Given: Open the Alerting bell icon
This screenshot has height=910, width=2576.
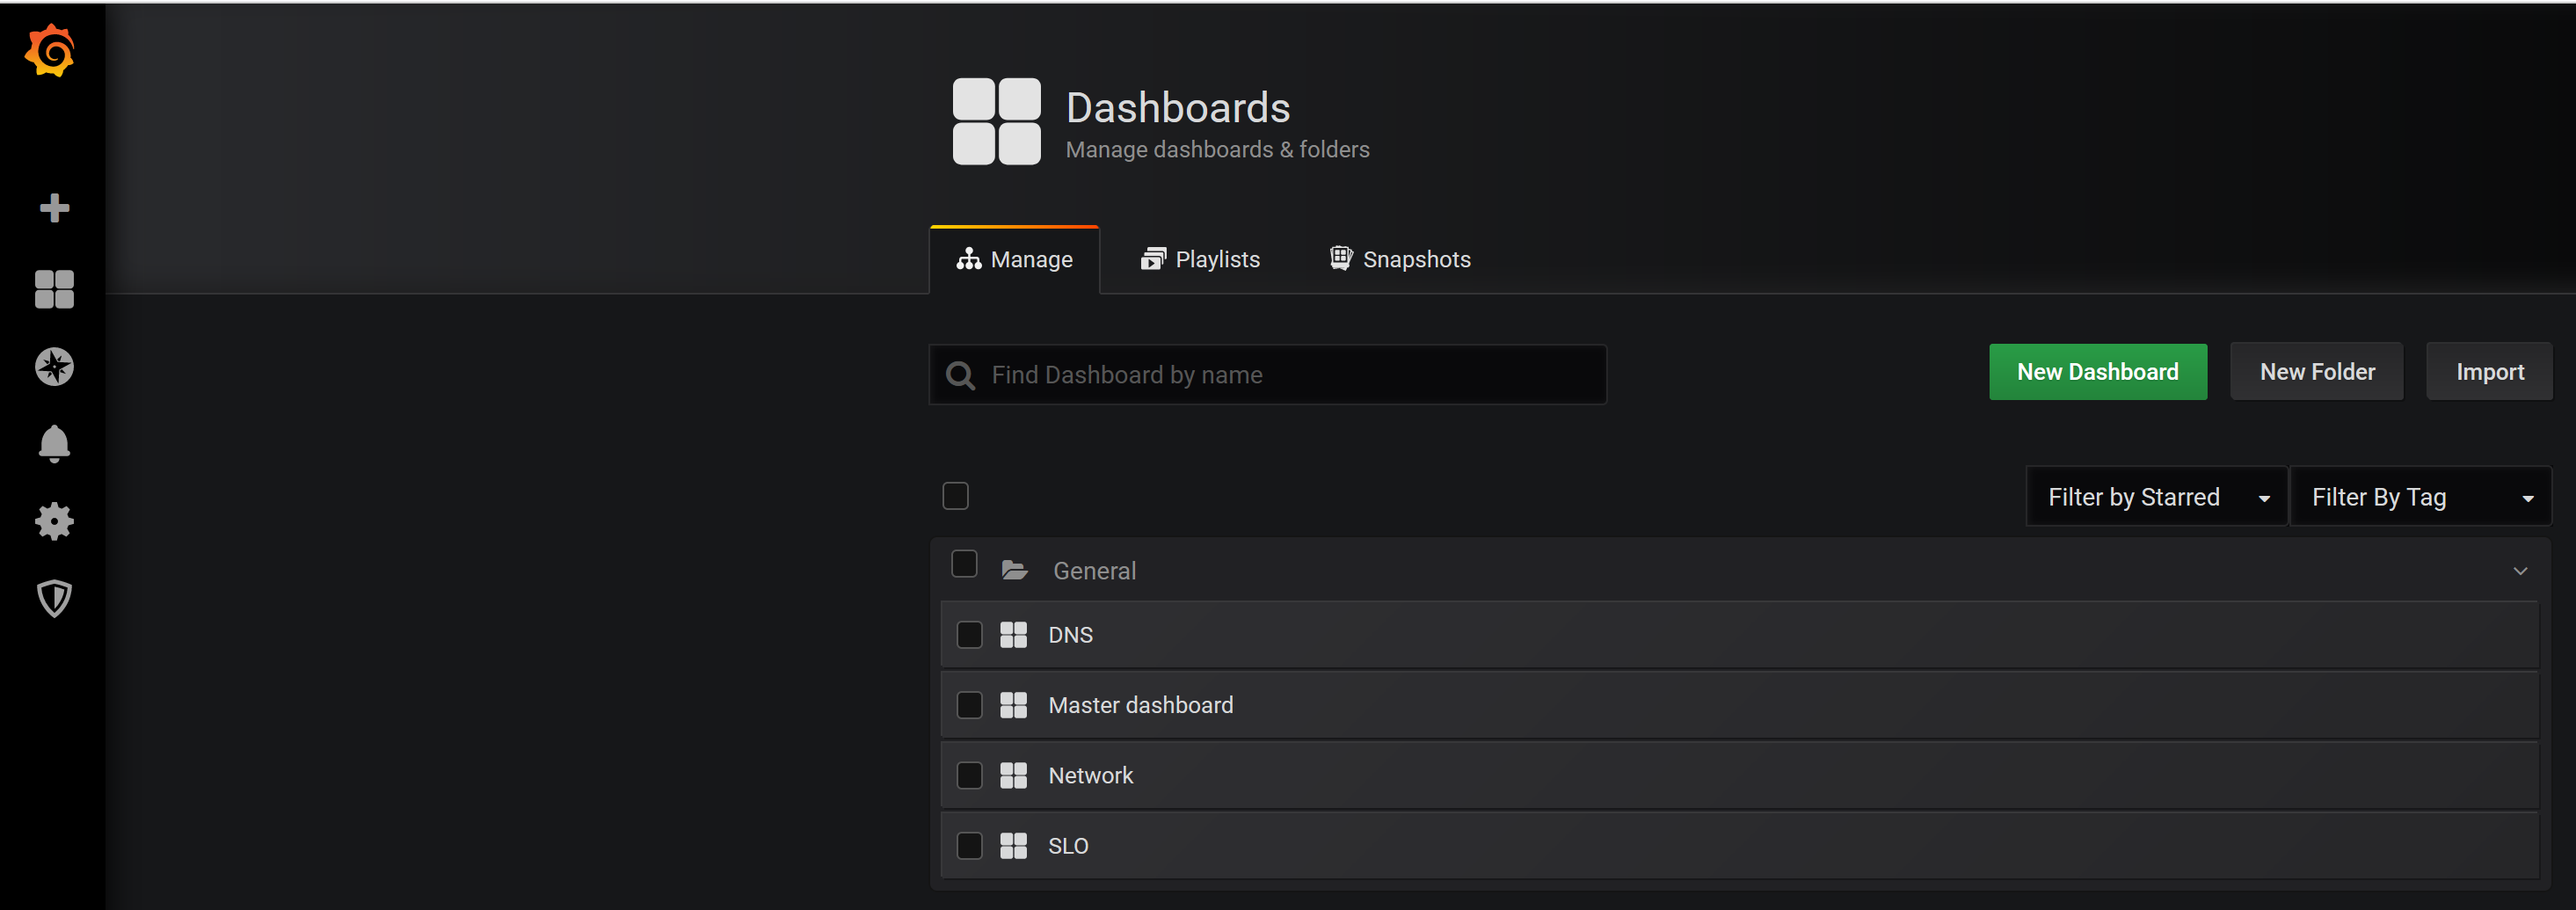Looking at the screenshot, I should [54, 444].
